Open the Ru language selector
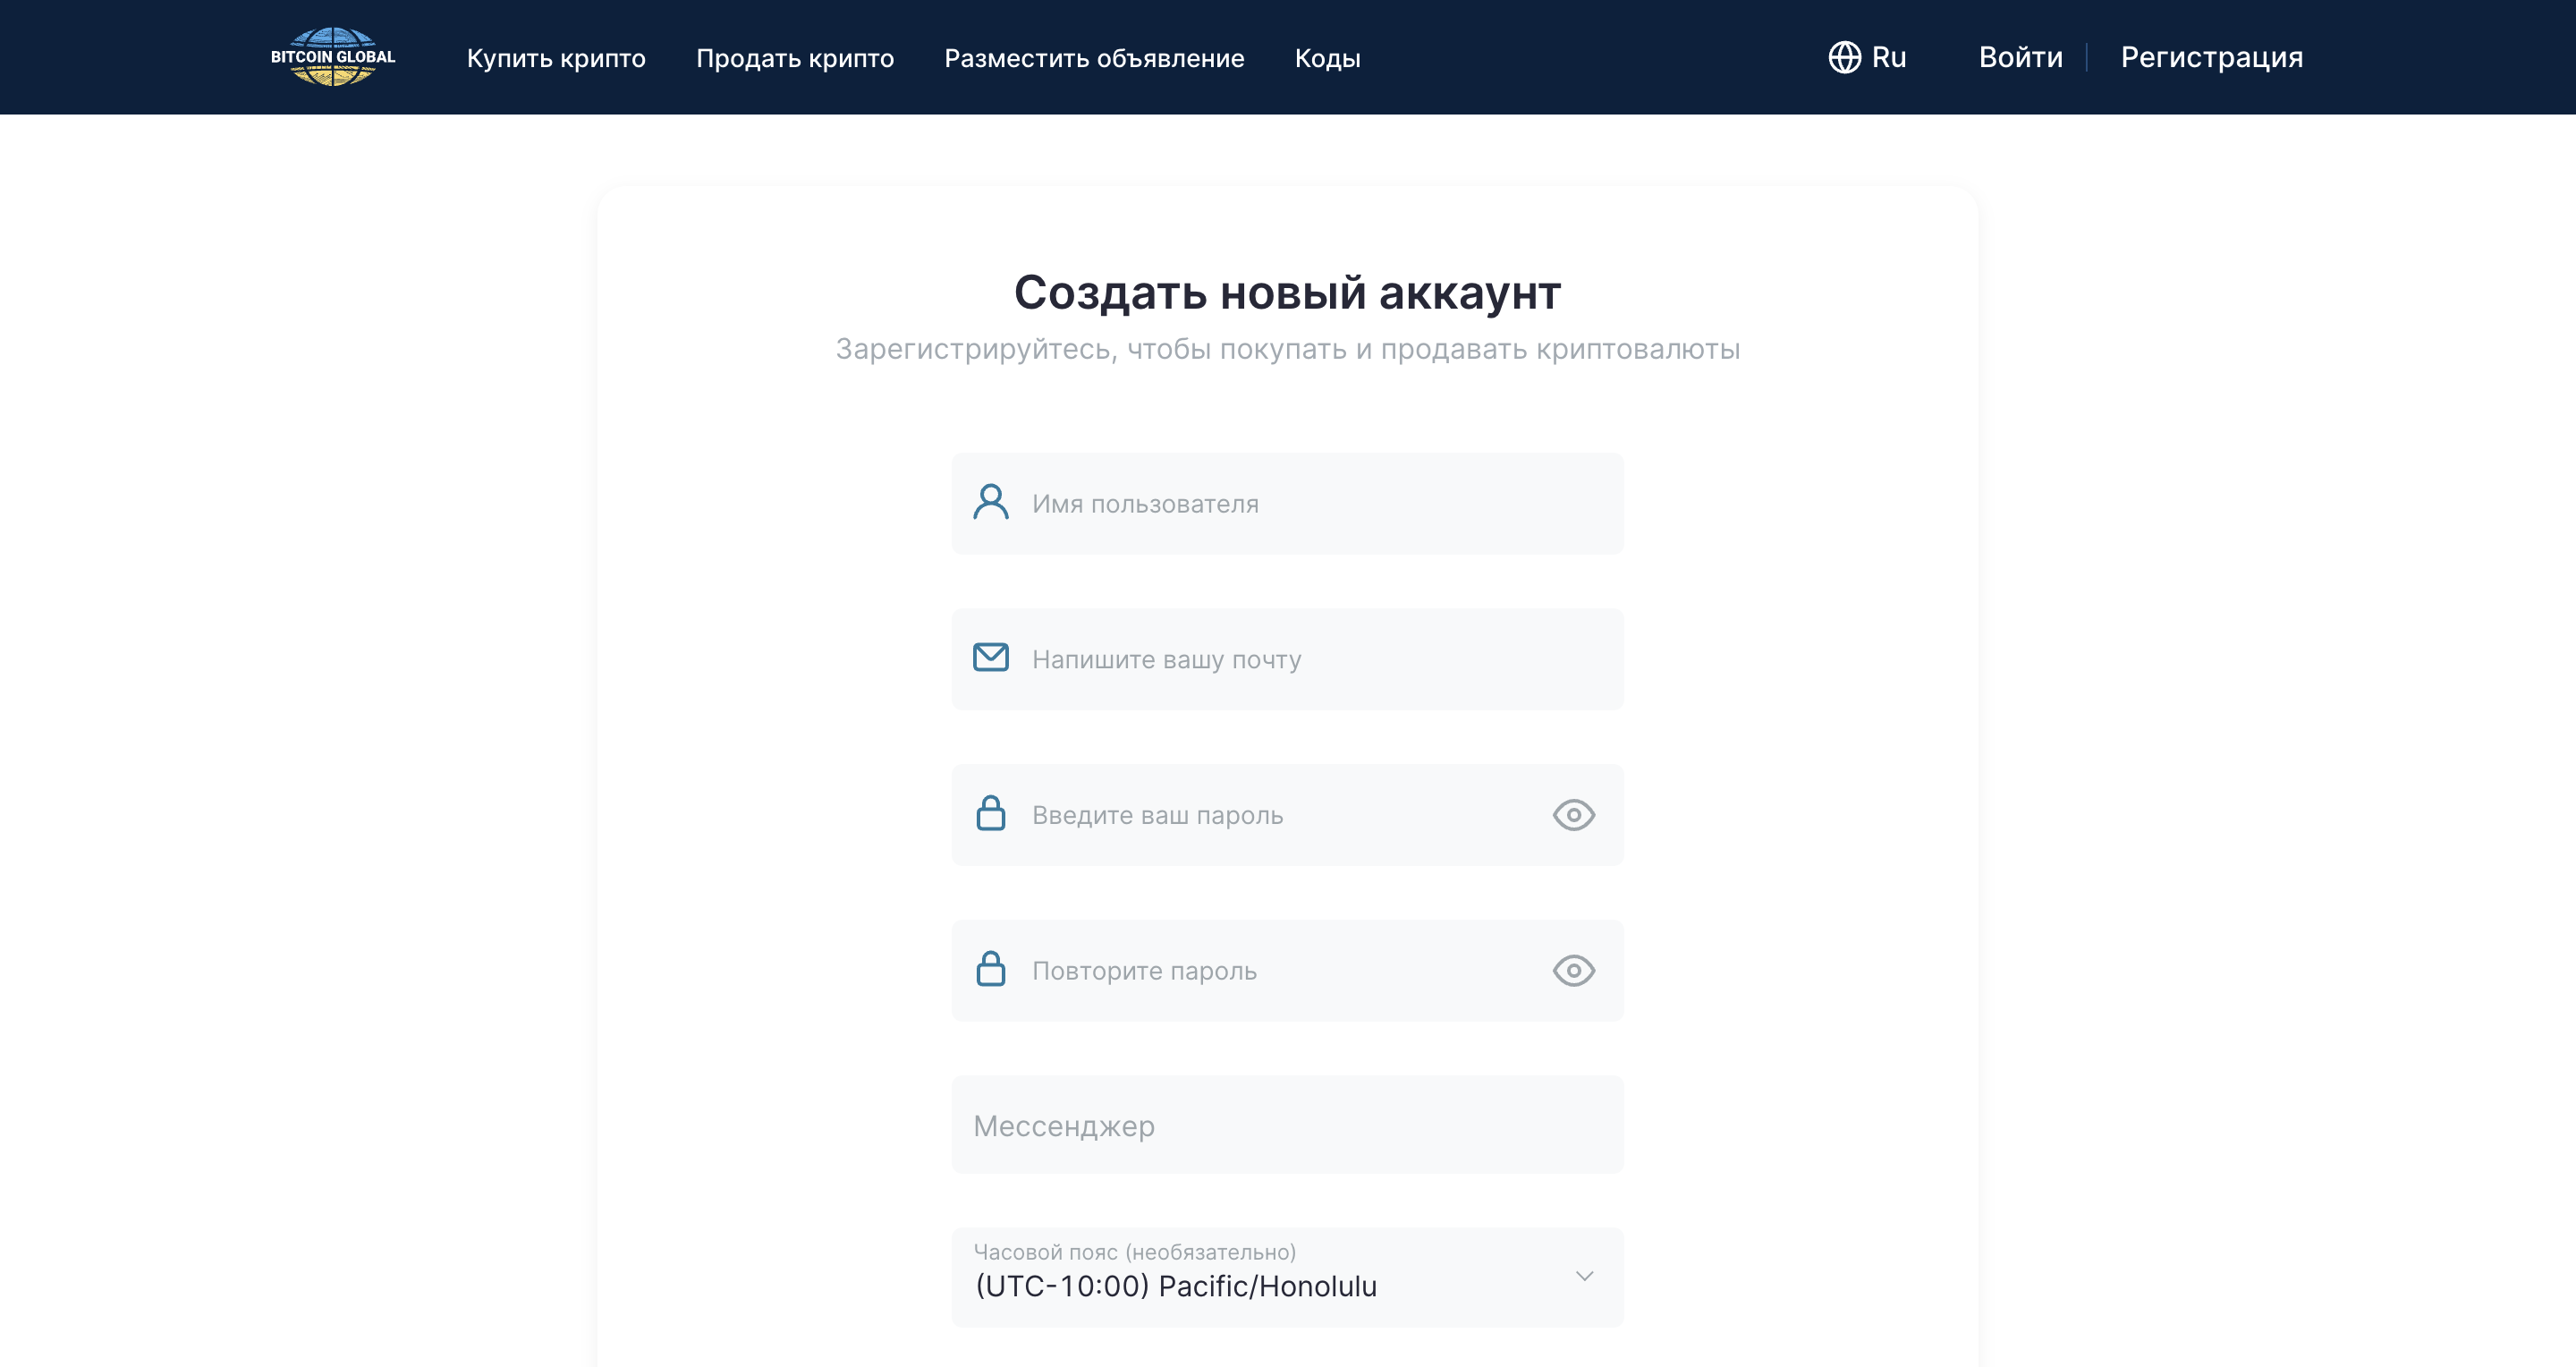2576x1367 pixels. tap(1867, 57)
